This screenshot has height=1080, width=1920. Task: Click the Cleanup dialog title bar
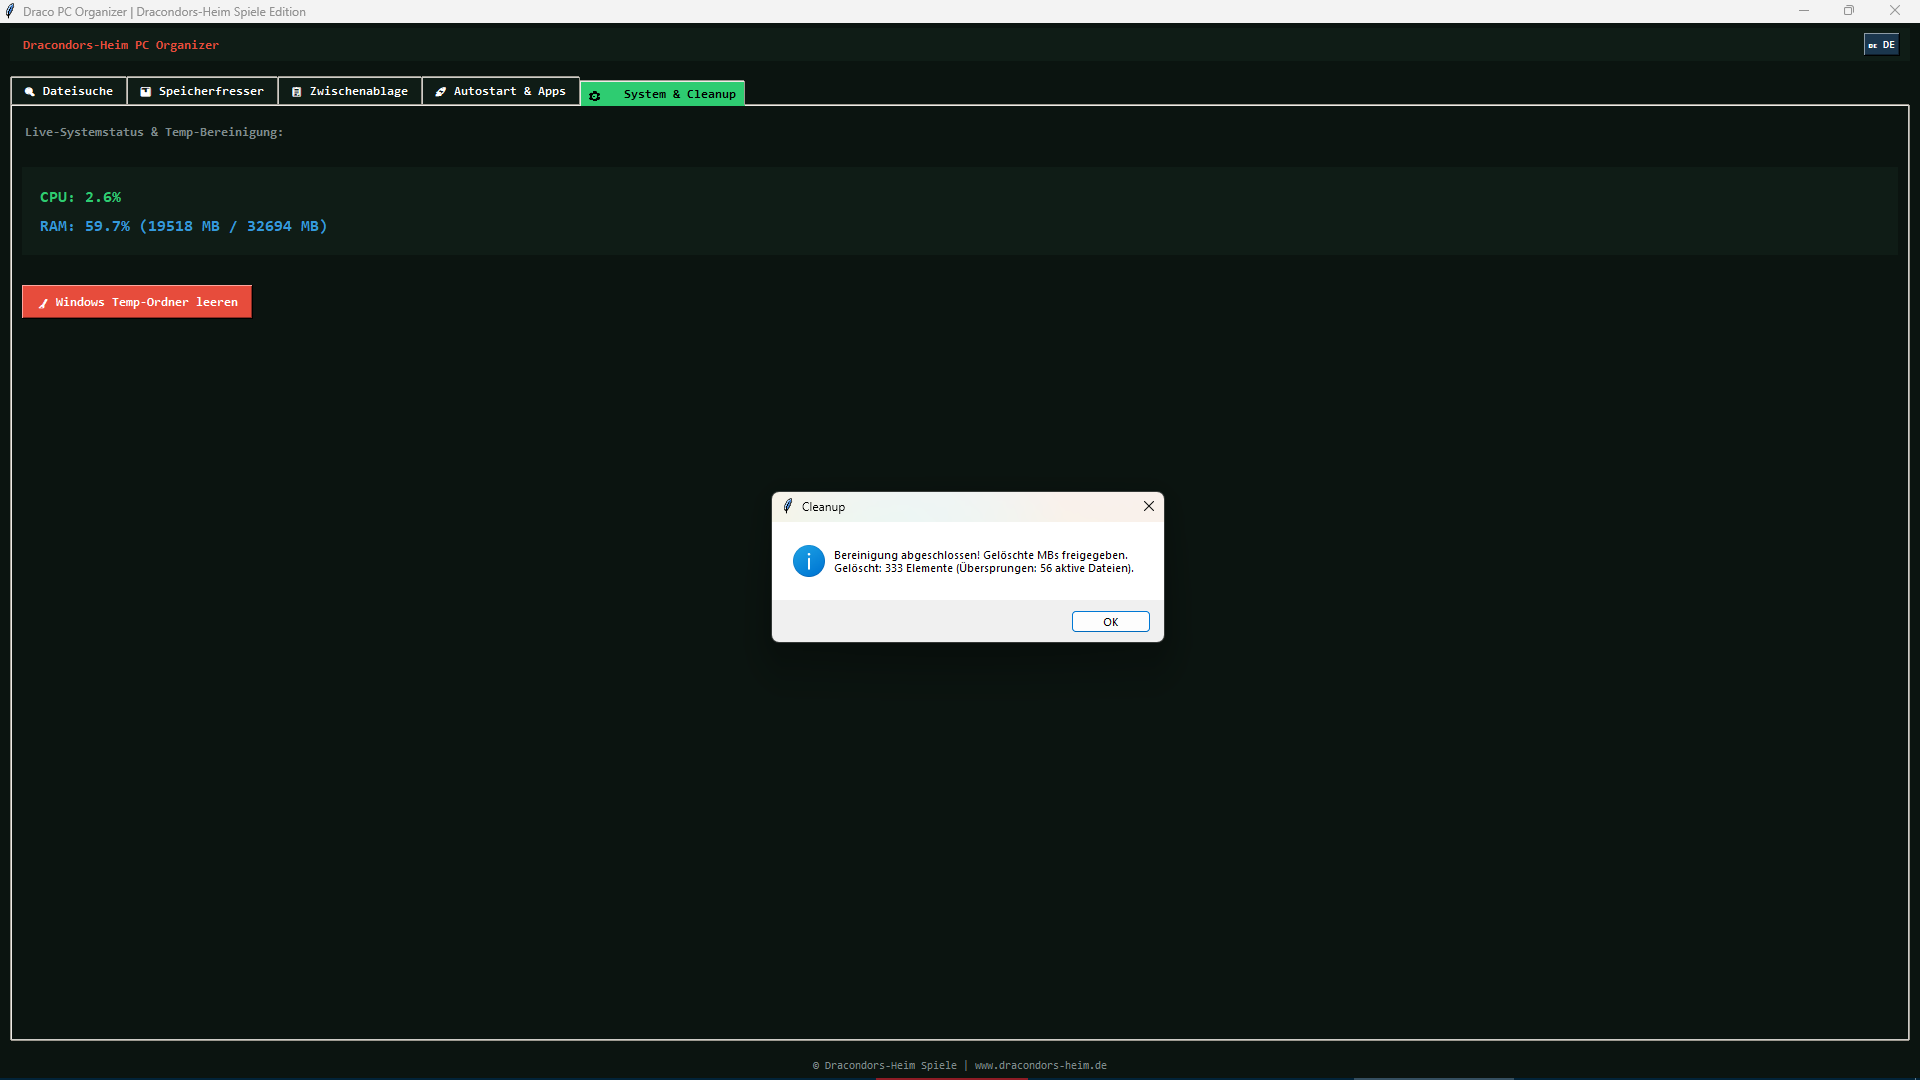(960, 506)
